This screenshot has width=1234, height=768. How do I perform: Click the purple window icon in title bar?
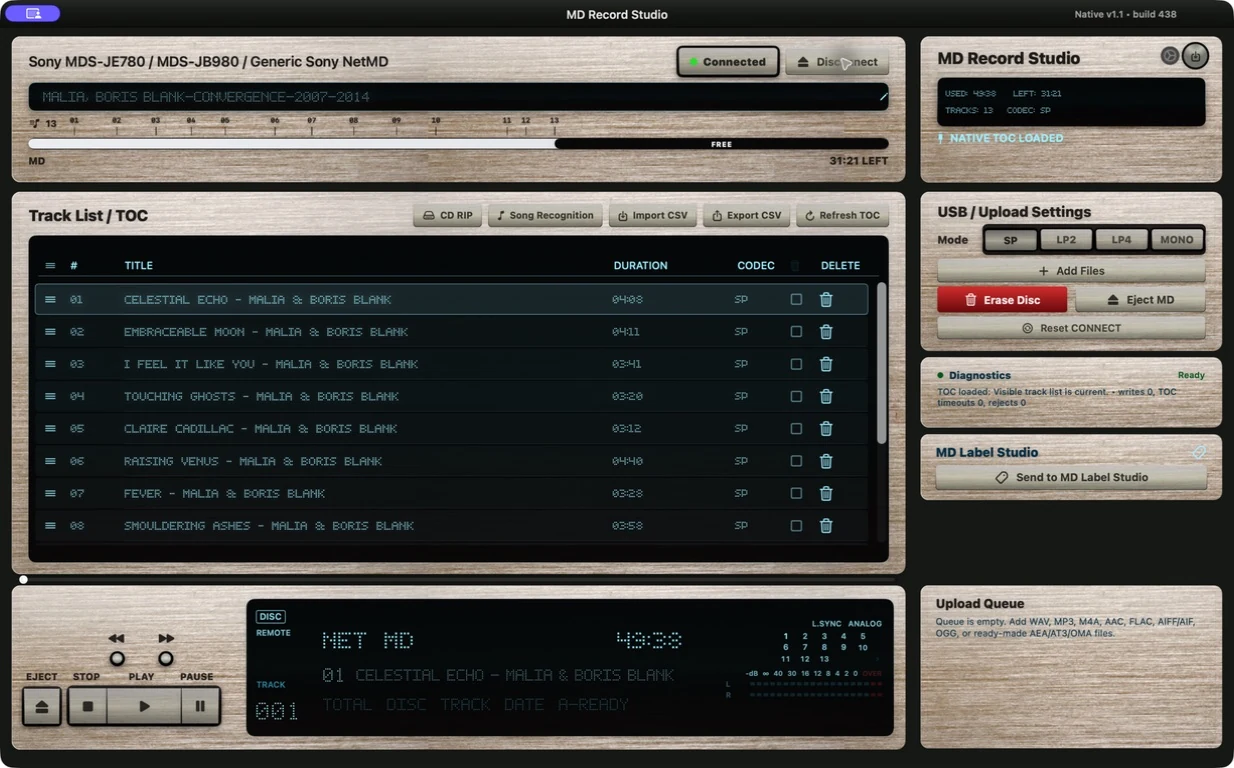point(33,14)
